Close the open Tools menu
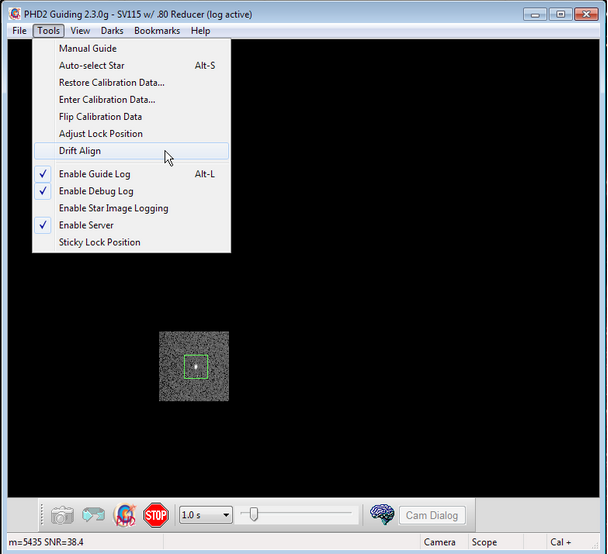The width and height of the screenshot is (608, 554). (48, 31)
